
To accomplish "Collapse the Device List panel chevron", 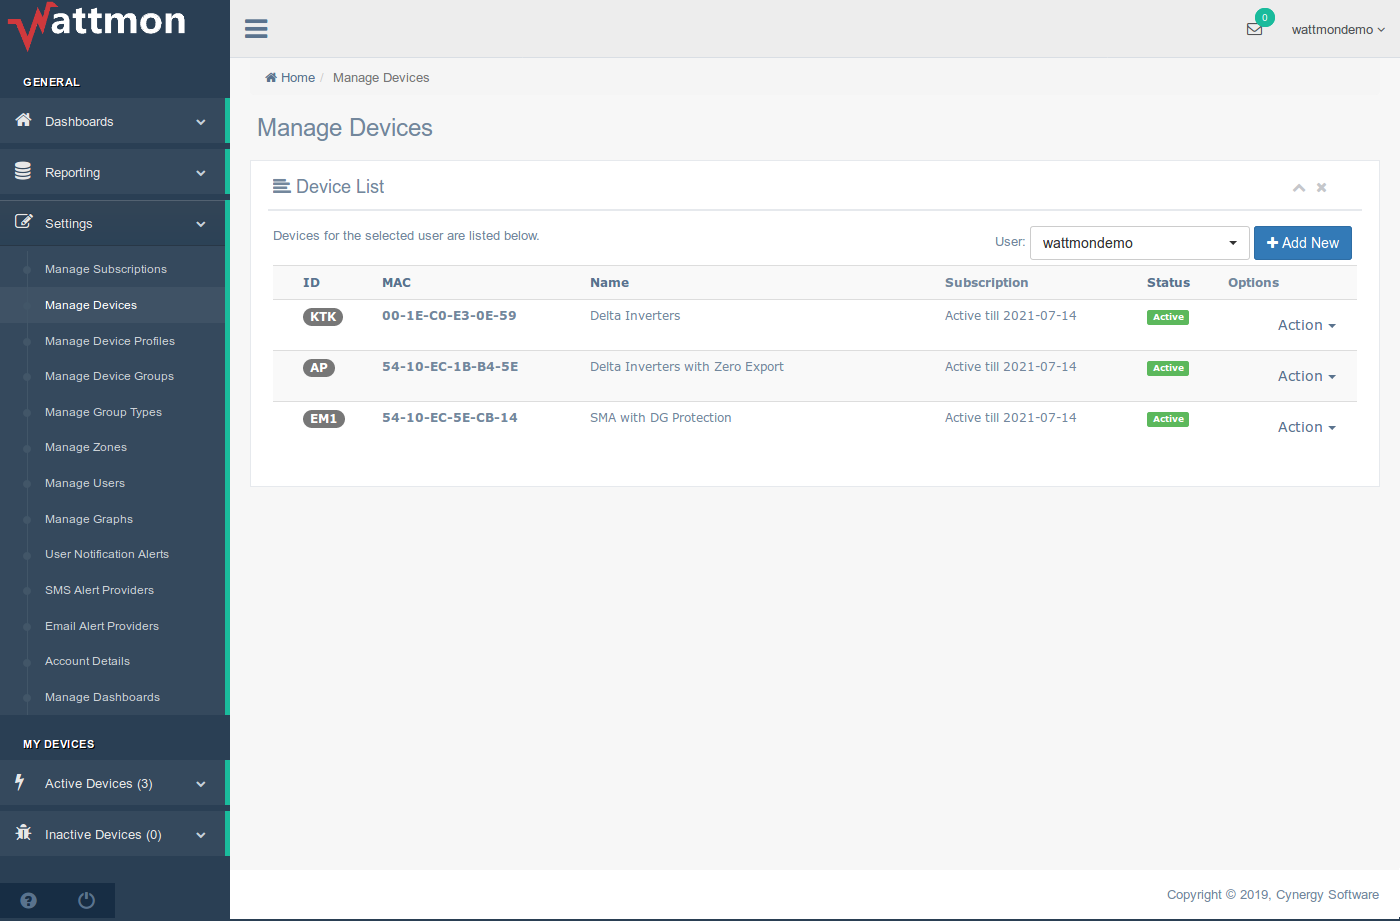I will coord(1298,188).
